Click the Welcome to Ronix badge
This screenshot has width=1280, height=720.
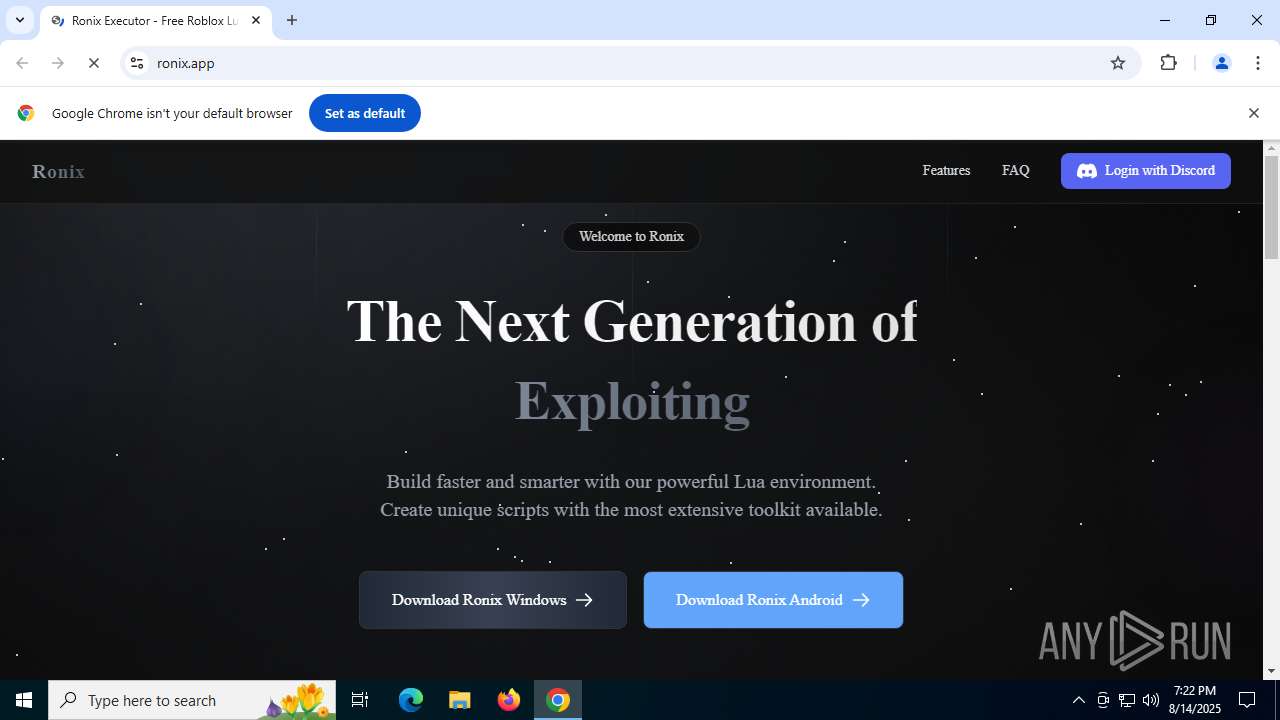631,237
